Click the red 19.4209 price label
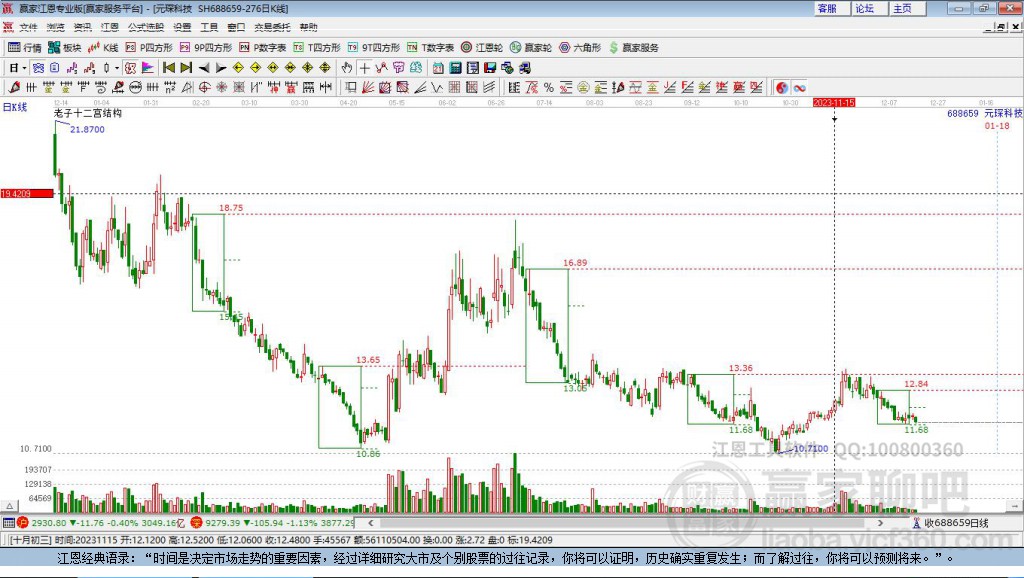 tap(27, 193)
